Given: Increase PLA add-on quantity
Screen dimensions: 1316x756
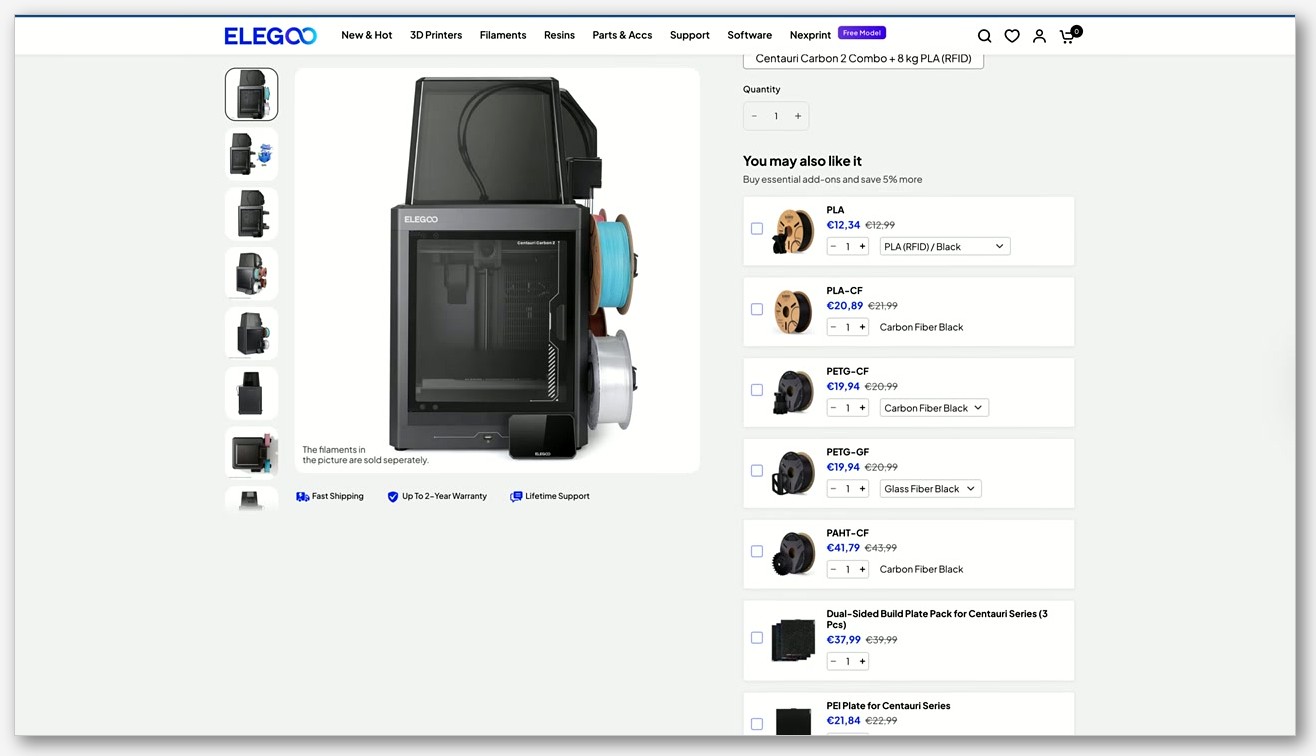Looking at the screenshot, I should (x=862, y=246).
